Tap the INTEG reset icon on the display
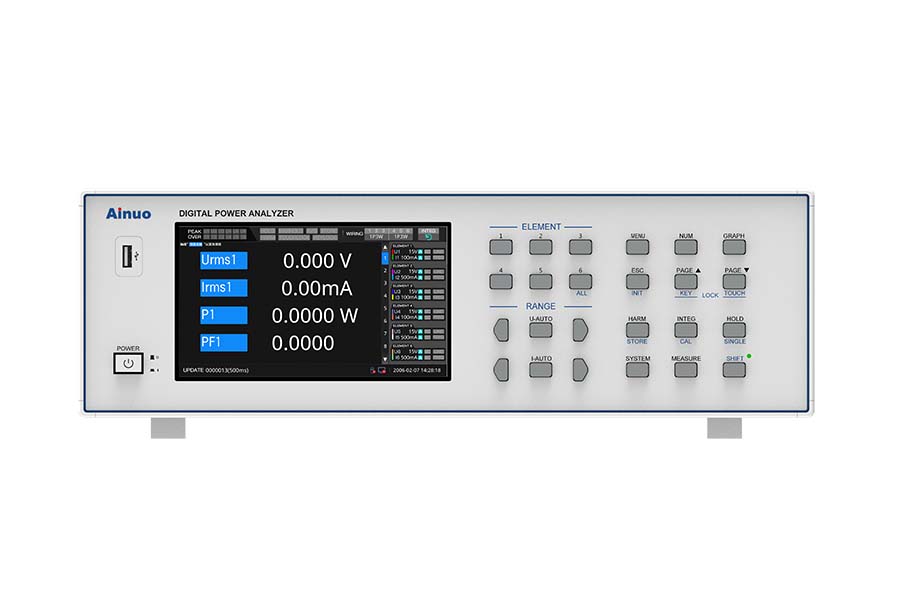This screenshot has height=600, width=900. [428, 237]
